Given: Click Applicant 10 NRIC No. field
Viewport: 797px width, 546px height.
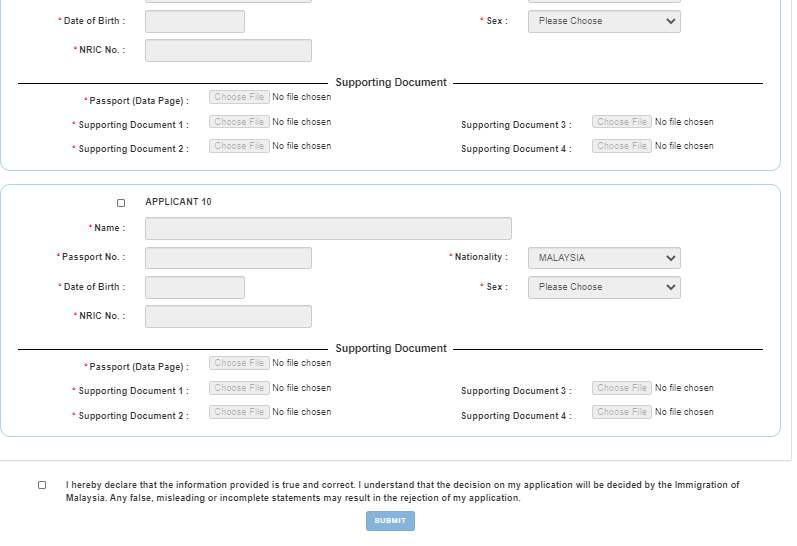Looking at the screenshot, I should pos(228,316).
